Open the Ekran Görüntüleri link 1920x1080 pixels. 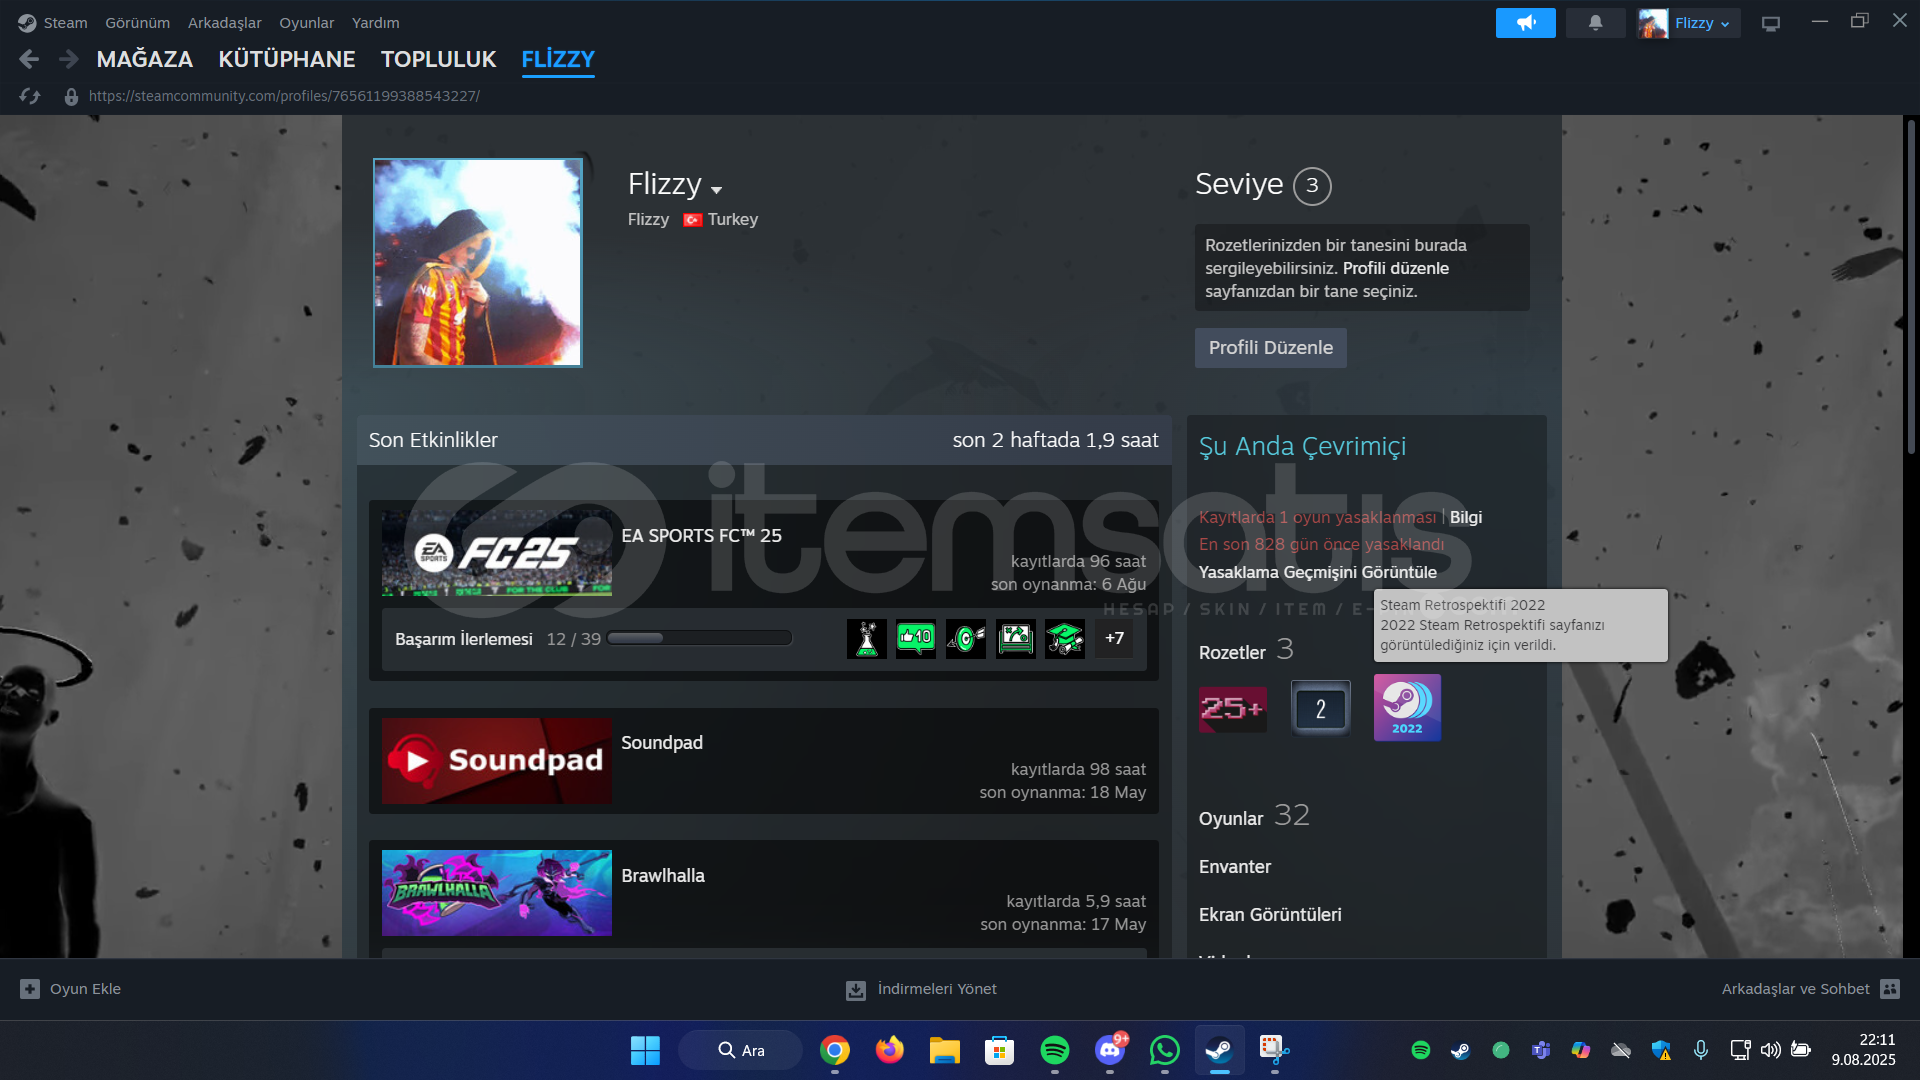[x=1270, y=915]
